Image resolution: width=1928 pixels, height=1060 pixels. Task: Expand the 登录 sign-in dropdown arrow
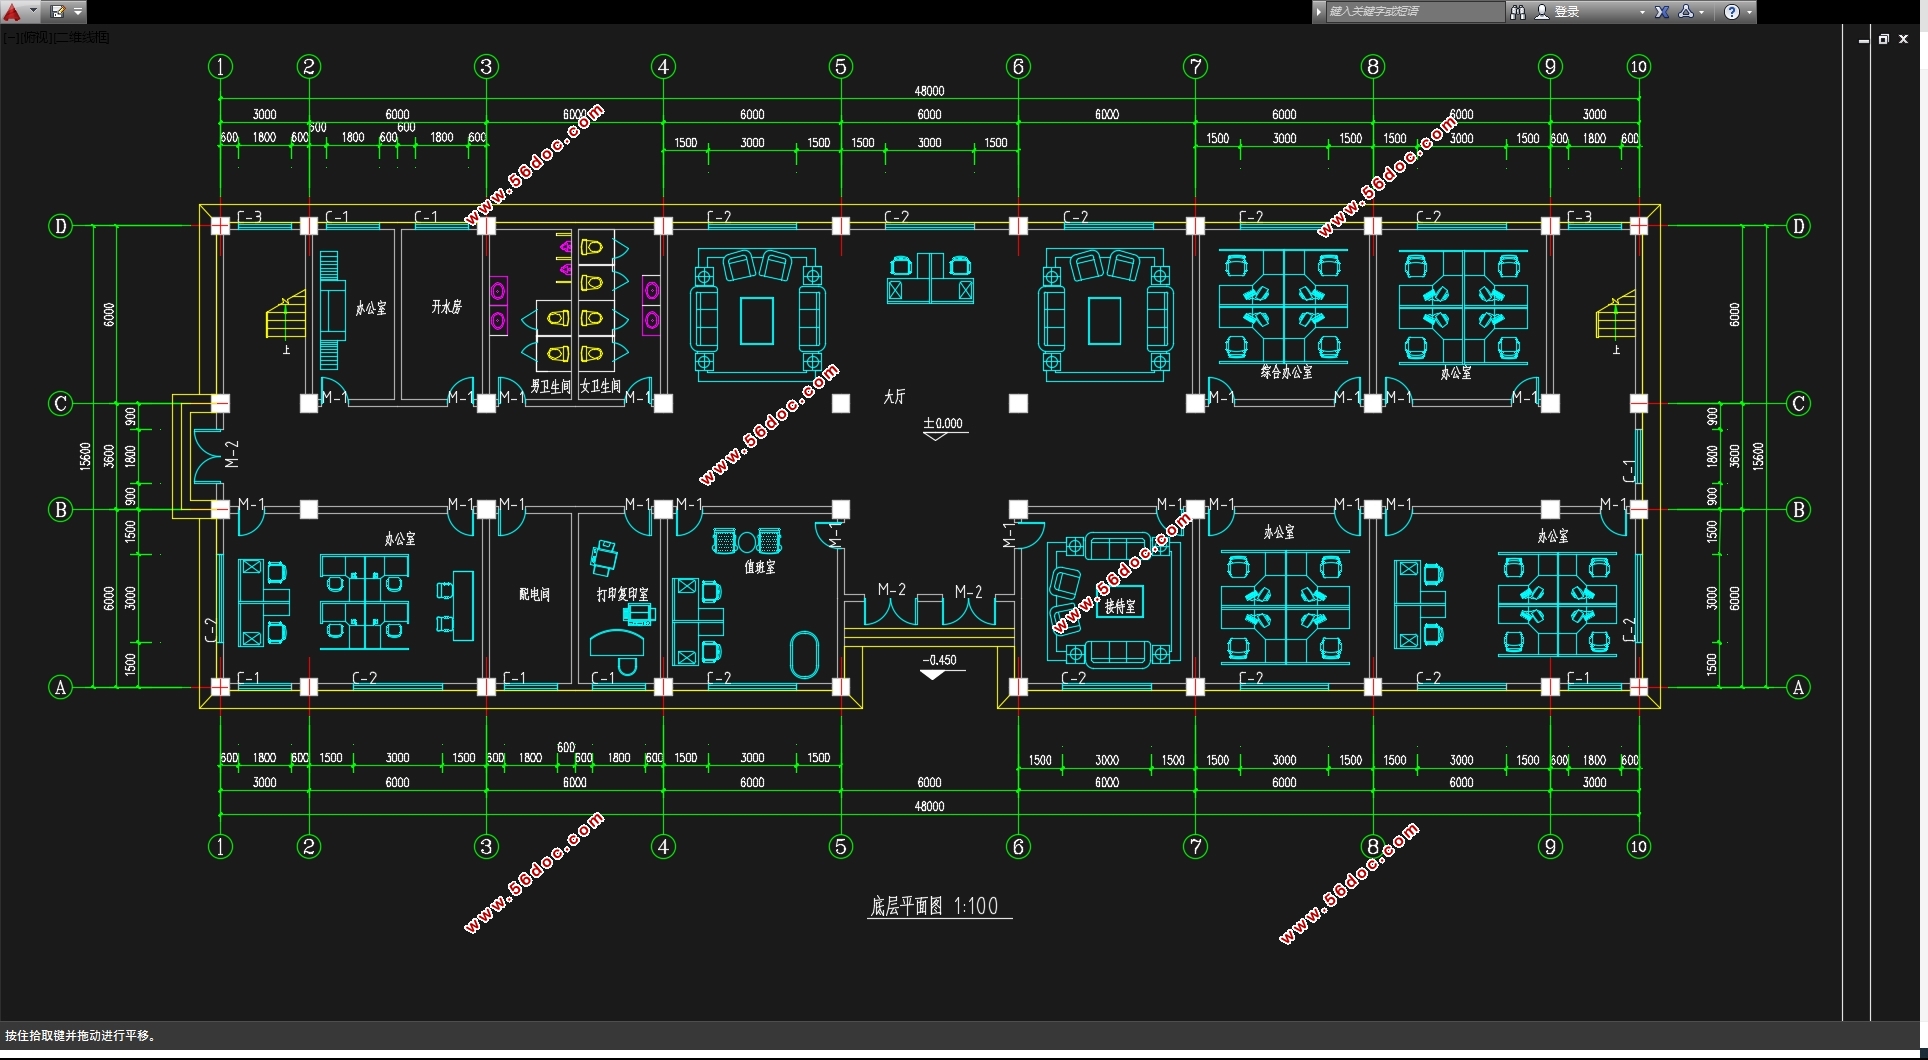tap(1642, 13)
